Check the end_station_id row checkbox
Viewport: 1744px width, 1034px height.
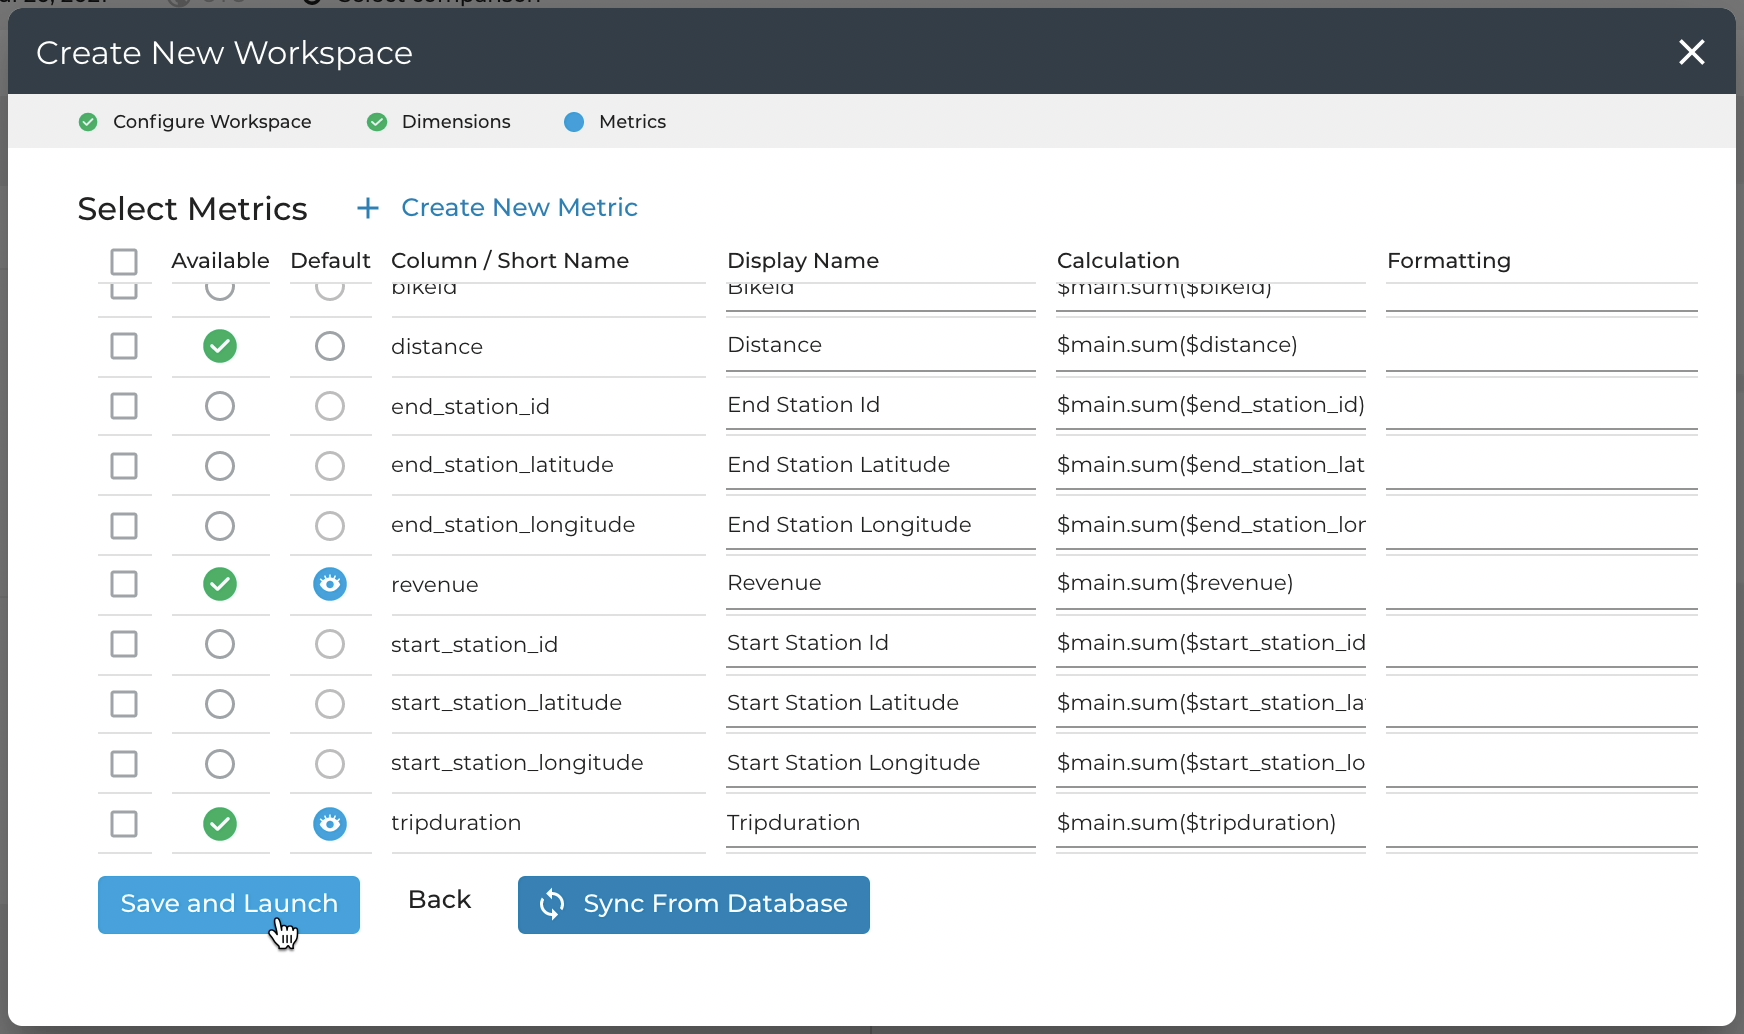tap(124, 406)
